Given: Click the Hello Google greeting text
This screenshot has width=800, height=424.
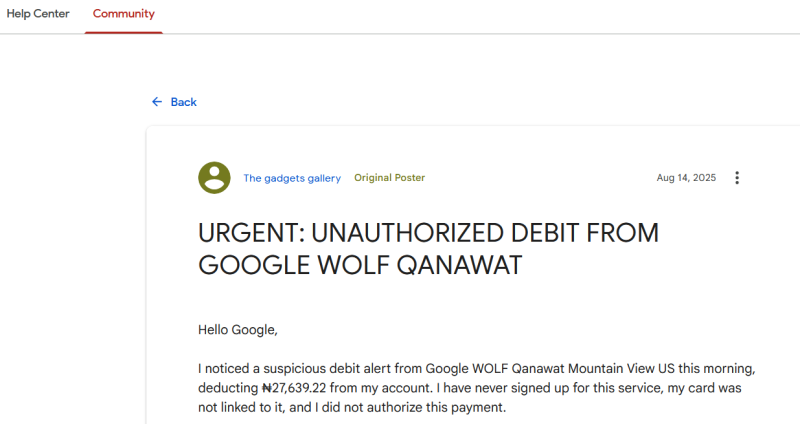Looking at the screenshot, I should (x=239, y=328).
